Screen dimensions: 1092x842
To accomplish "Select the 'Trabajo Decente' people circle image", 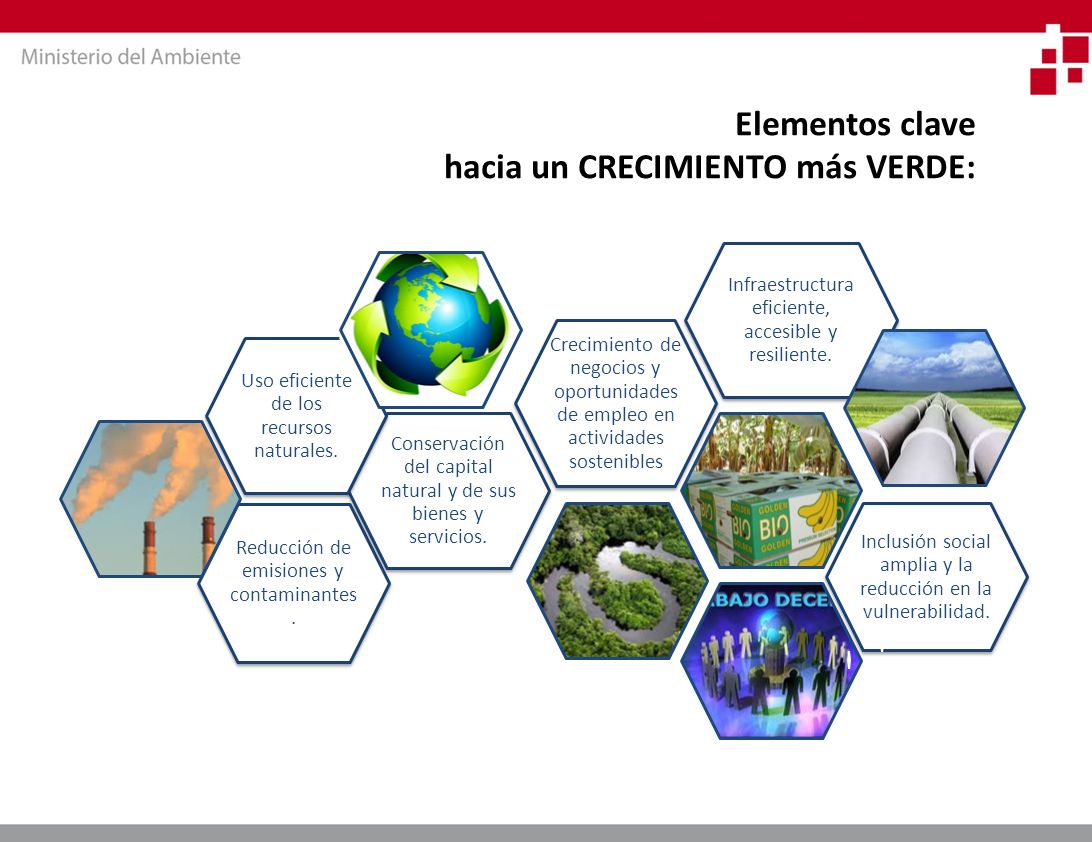I will [x=772, y=660].
